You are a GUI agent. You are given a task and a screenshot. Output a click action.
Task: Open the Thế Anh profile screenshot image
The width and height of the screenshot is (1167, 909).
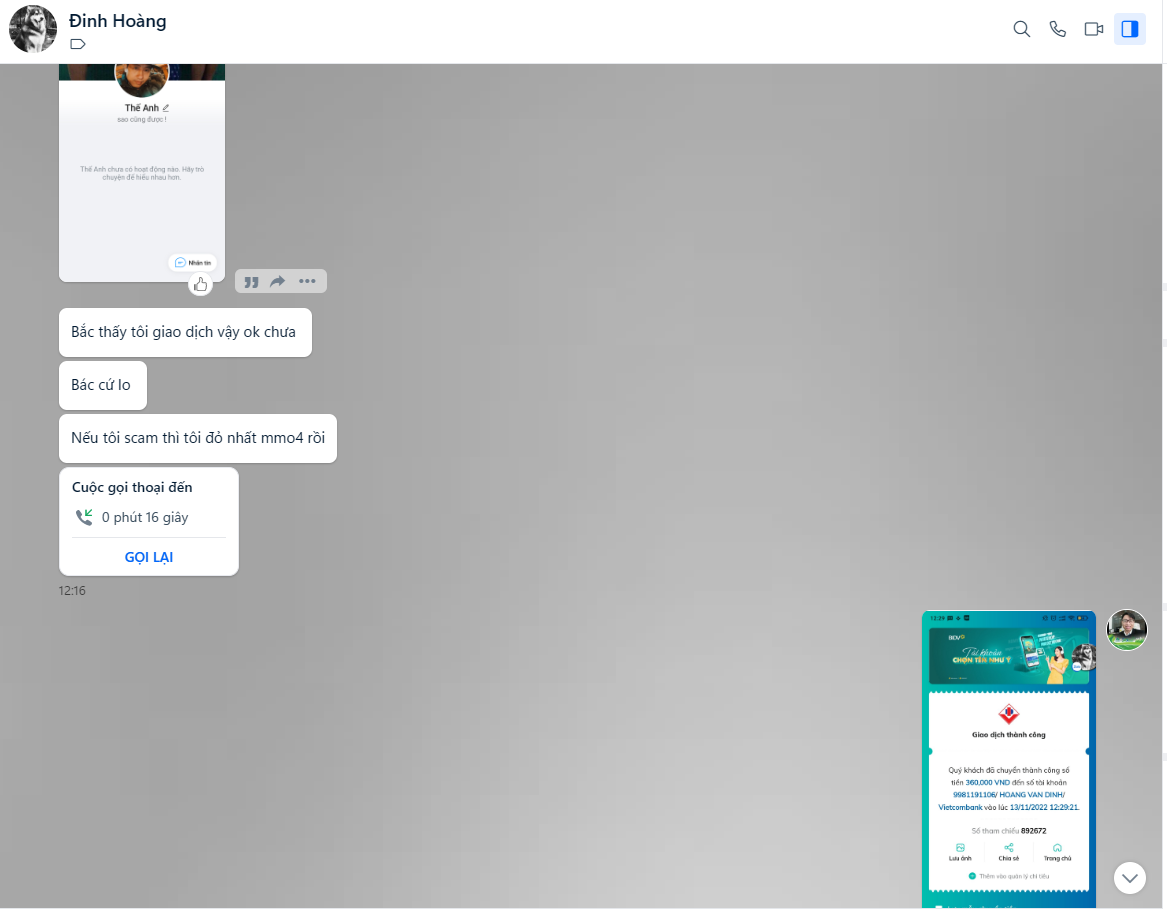142,173
